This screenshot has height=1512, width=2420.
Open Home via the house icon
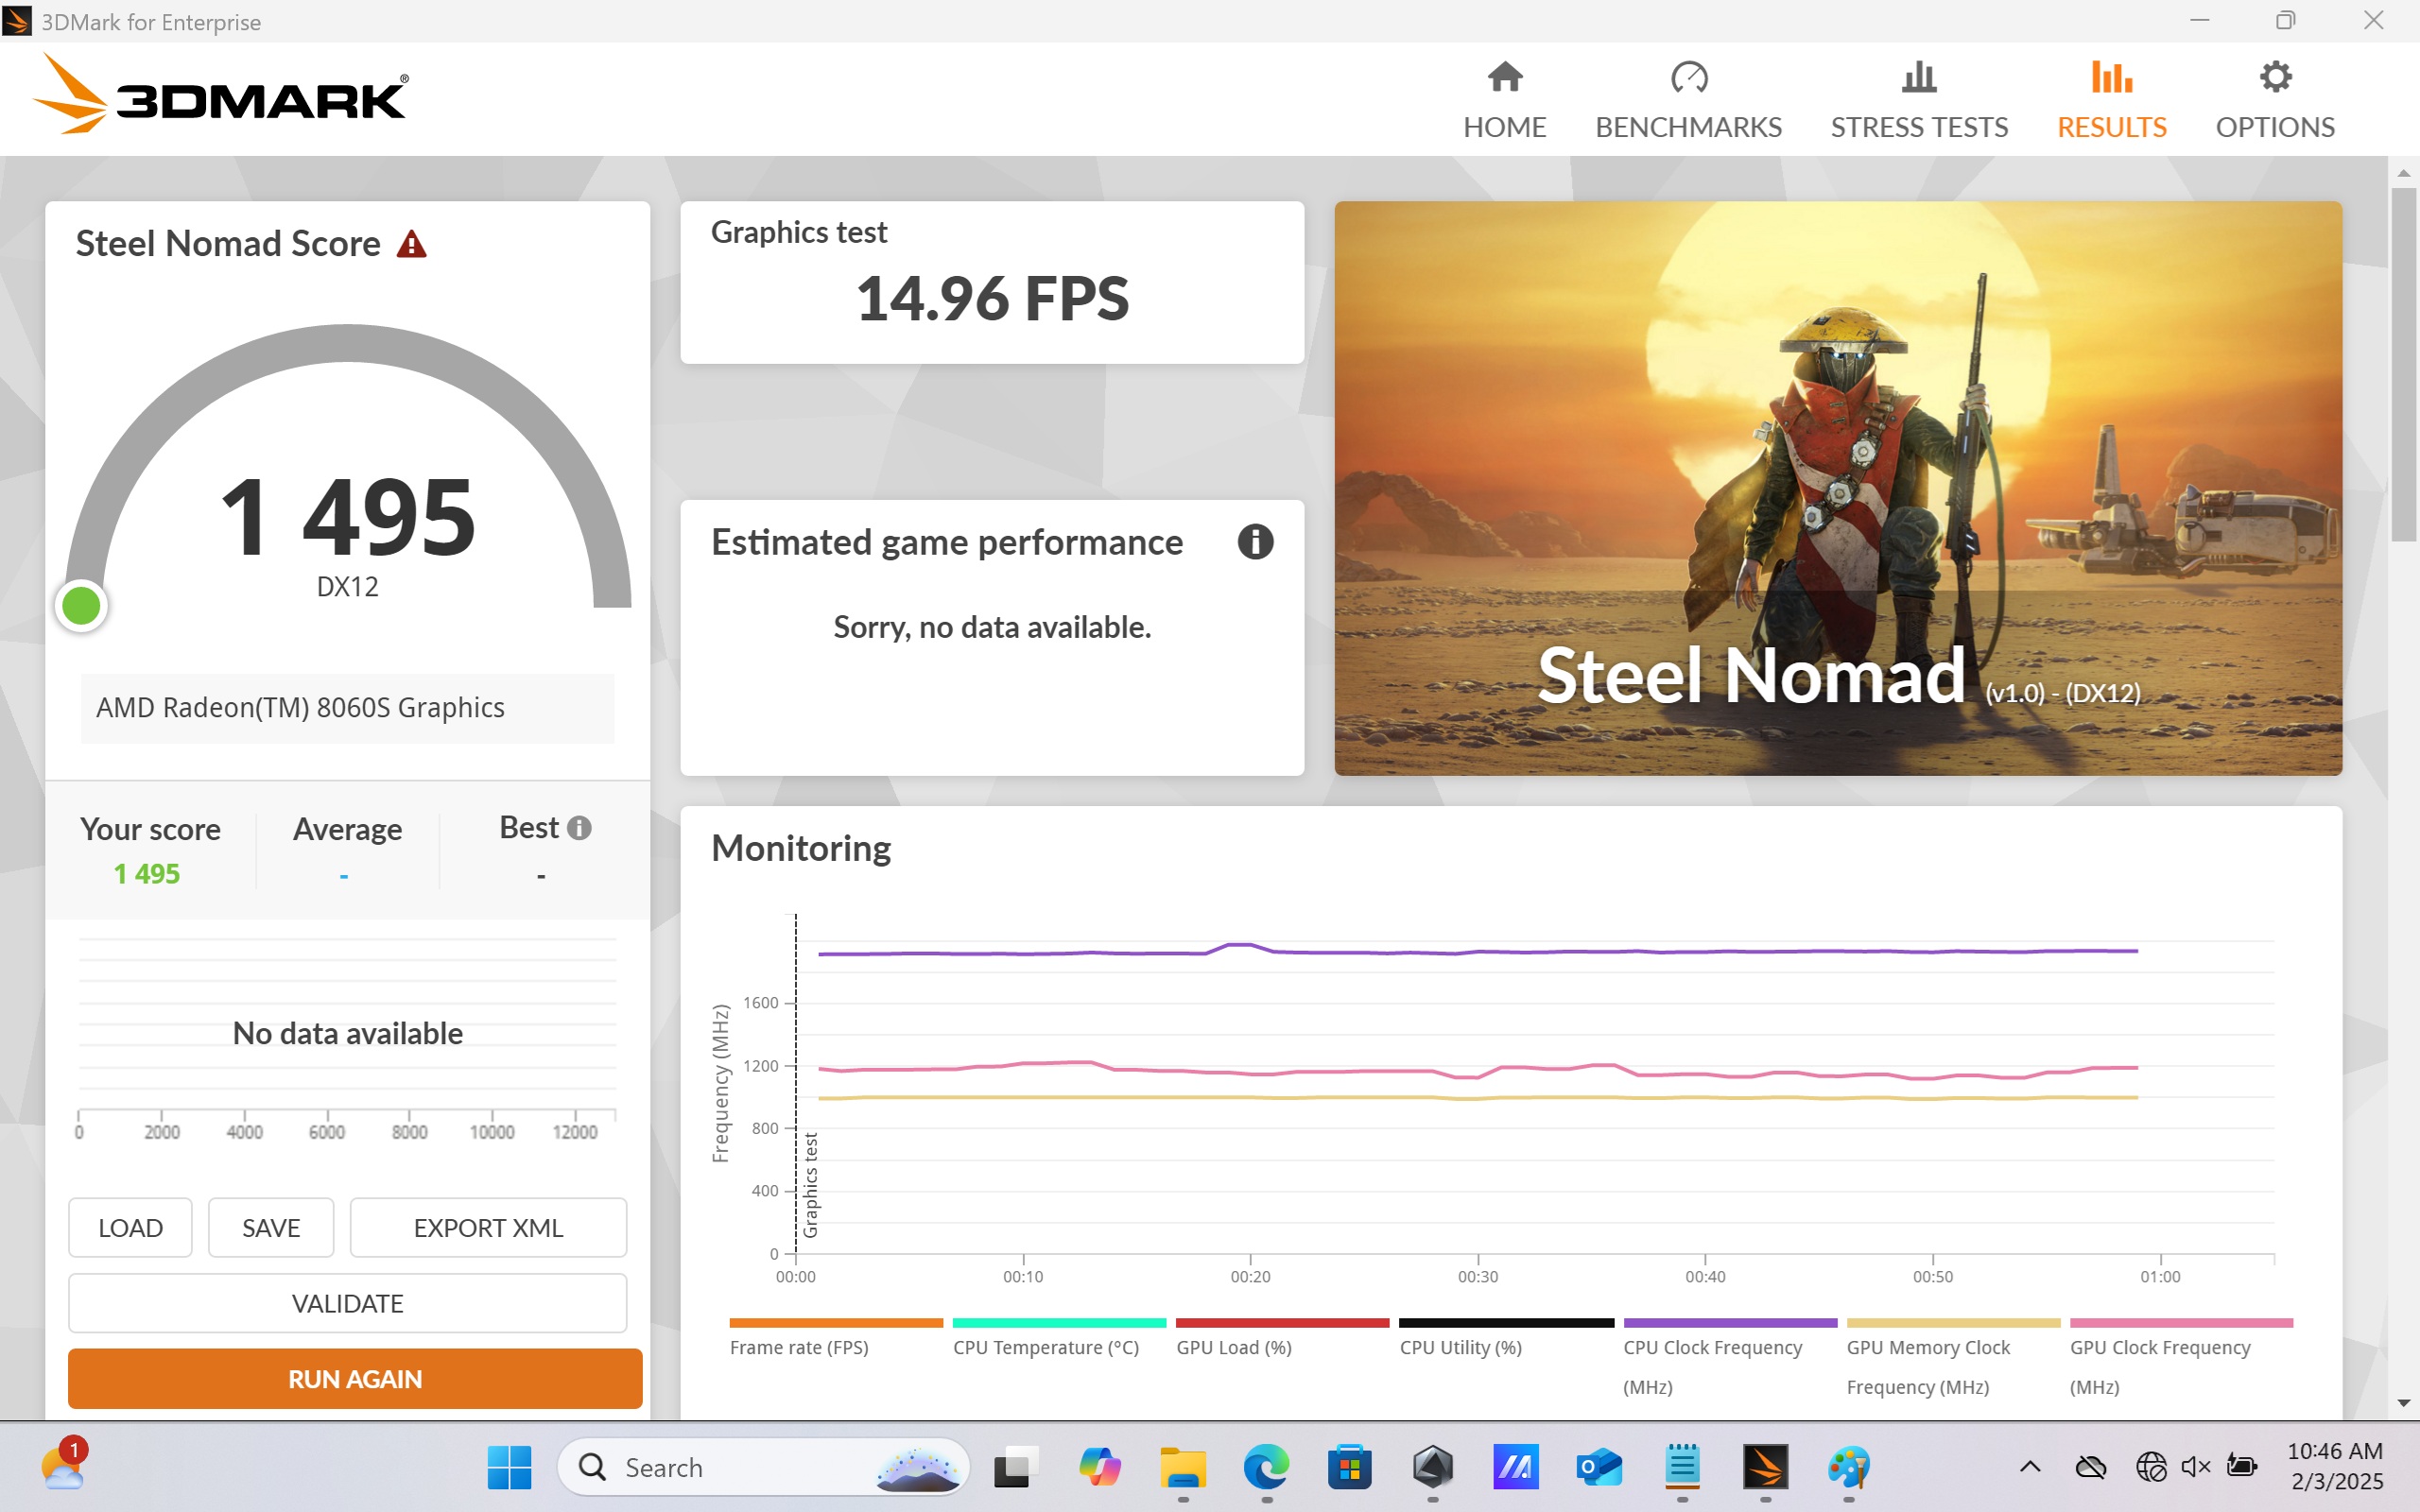click(1504, 78)
